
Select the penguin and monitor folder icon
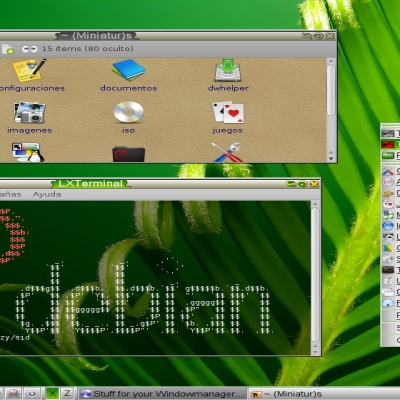(28, 153)
